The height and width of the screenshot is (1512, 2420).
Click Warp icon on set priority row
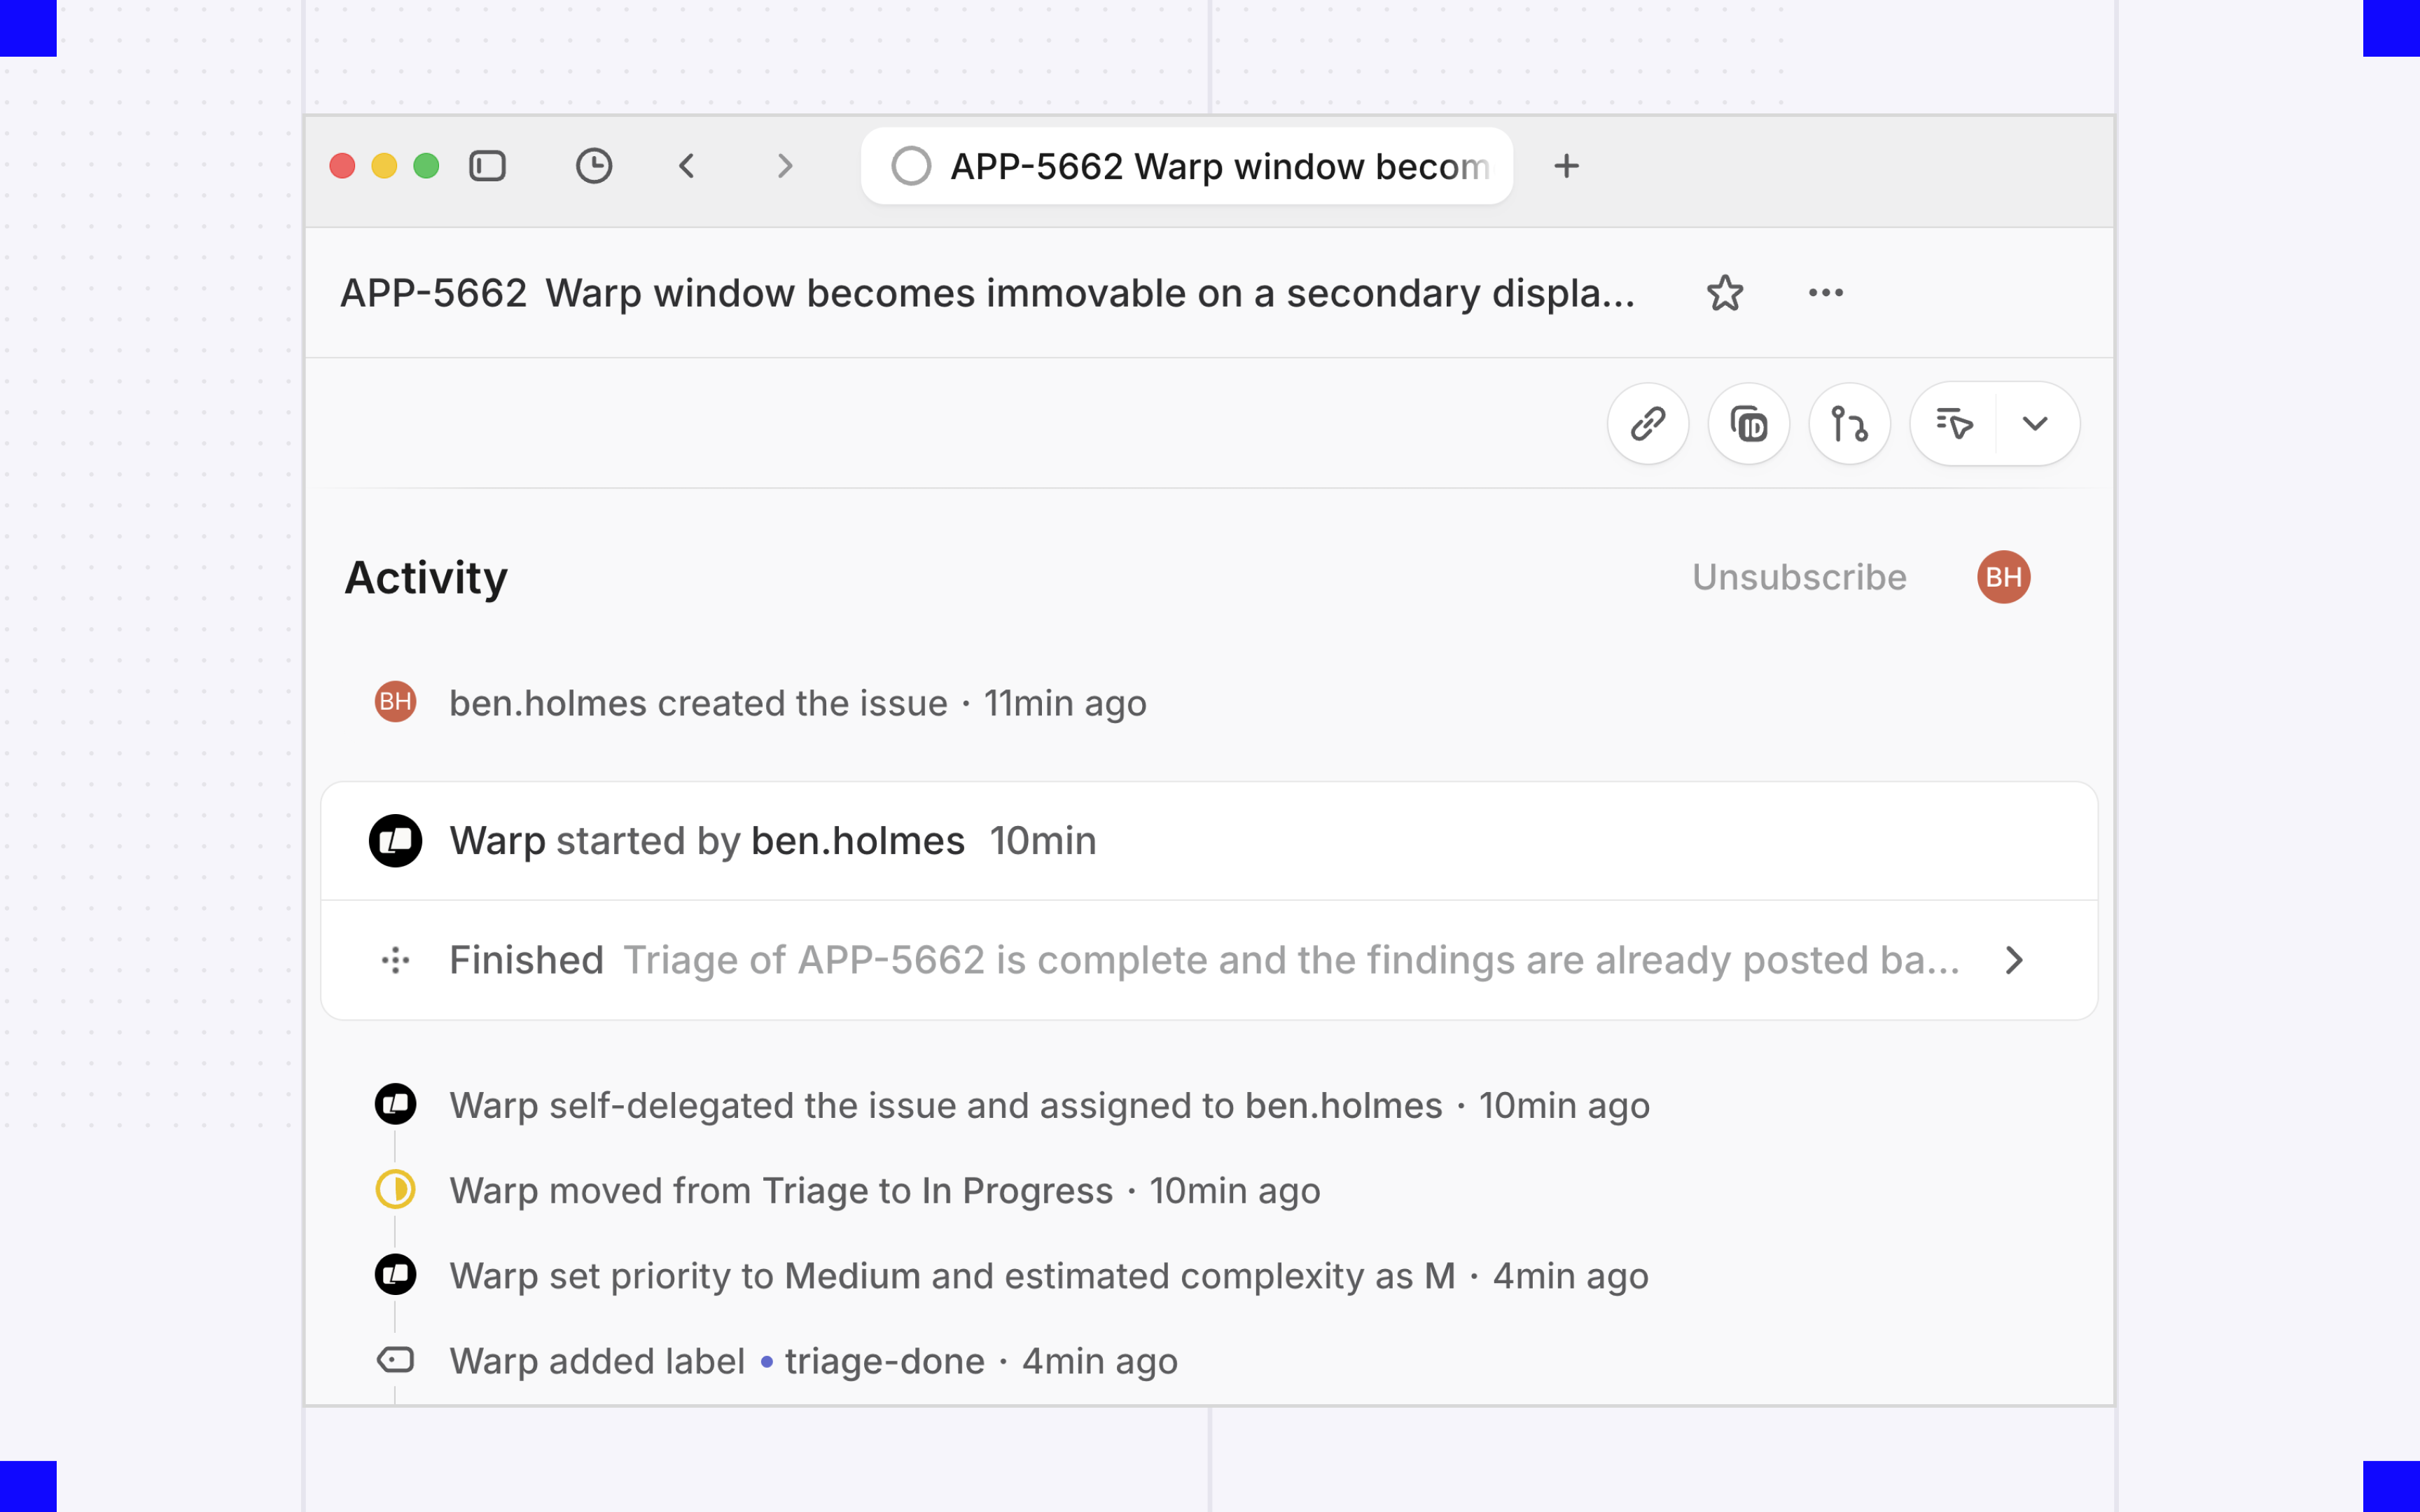pos(395,1275)
